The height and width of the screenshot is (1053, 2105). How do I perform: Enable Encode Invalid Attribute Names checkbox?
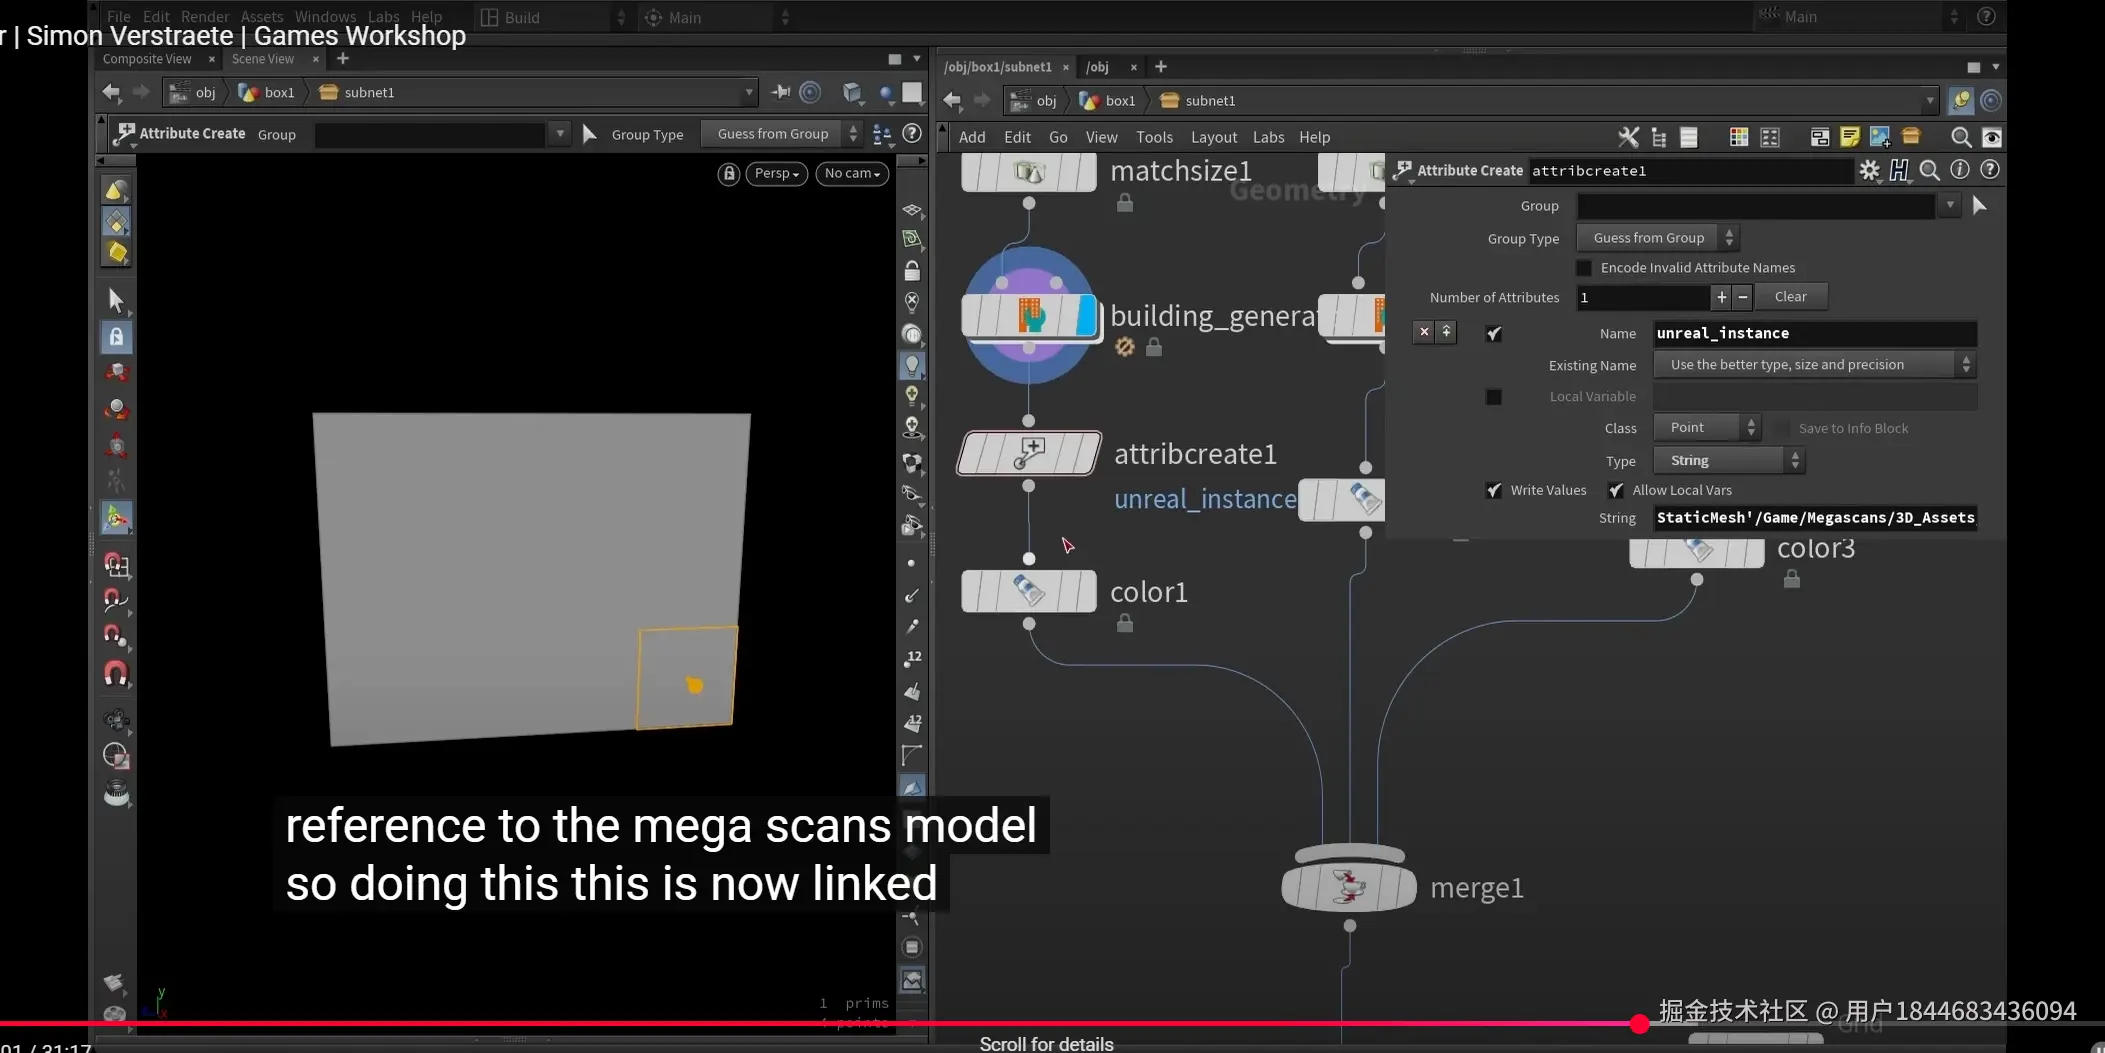[x=1584, y=268]
